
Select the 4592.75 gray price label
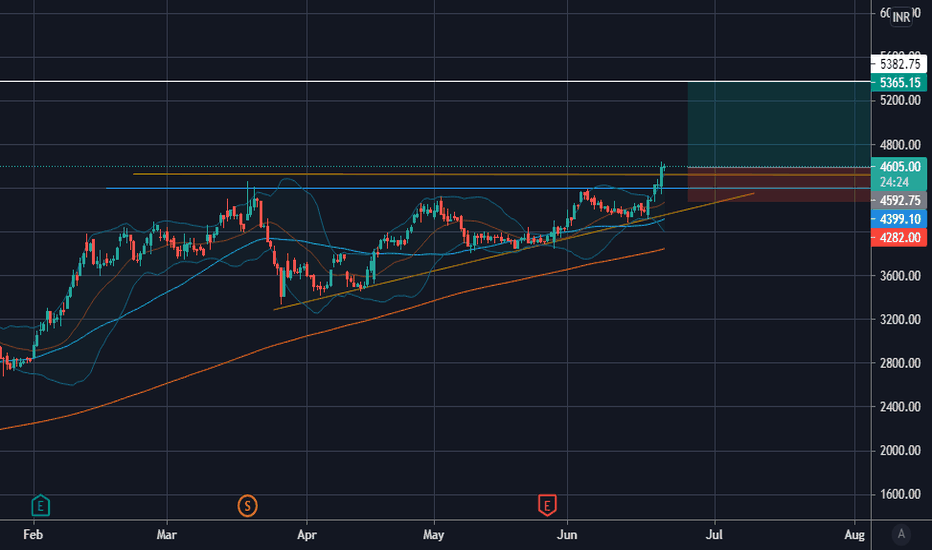tap(899, 201)
